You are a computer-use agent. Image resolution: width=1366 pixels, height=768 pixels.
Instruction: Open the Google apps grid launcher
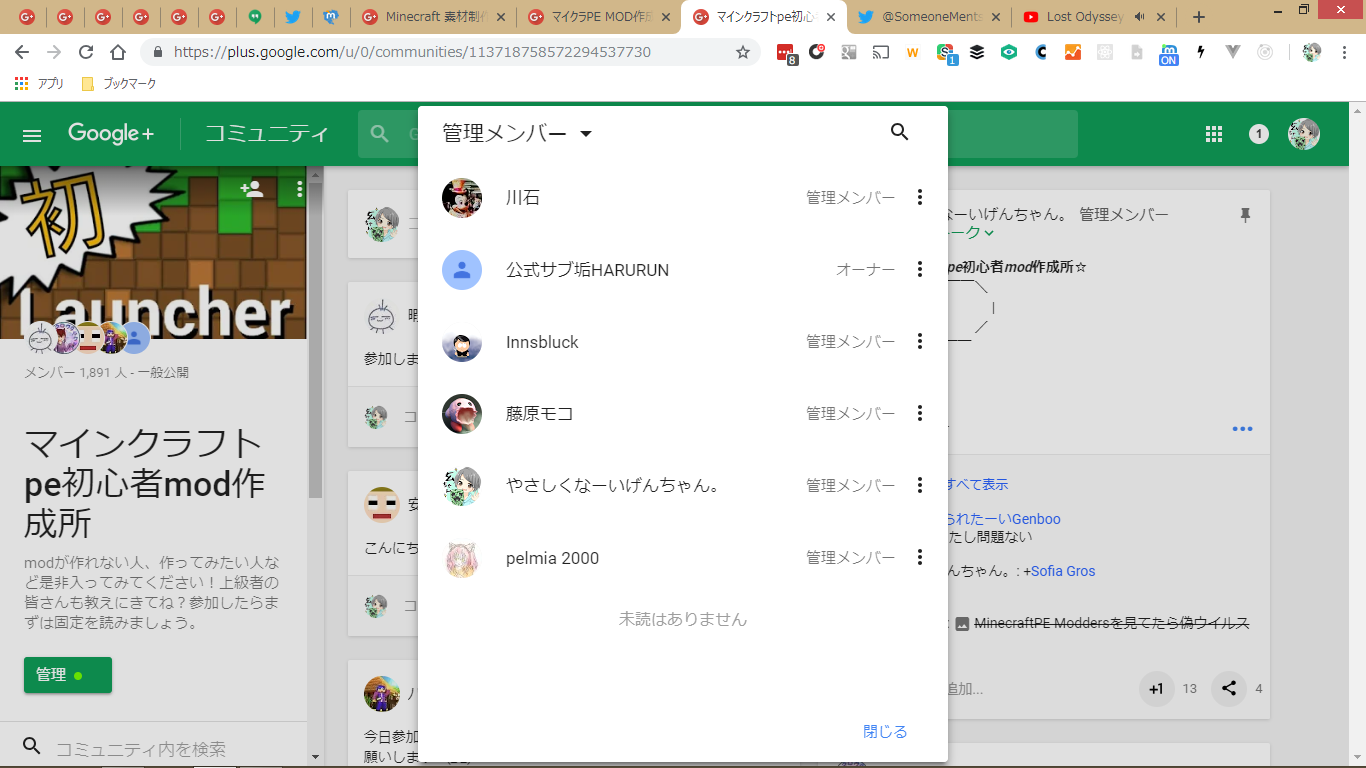tap(1214, 134)
